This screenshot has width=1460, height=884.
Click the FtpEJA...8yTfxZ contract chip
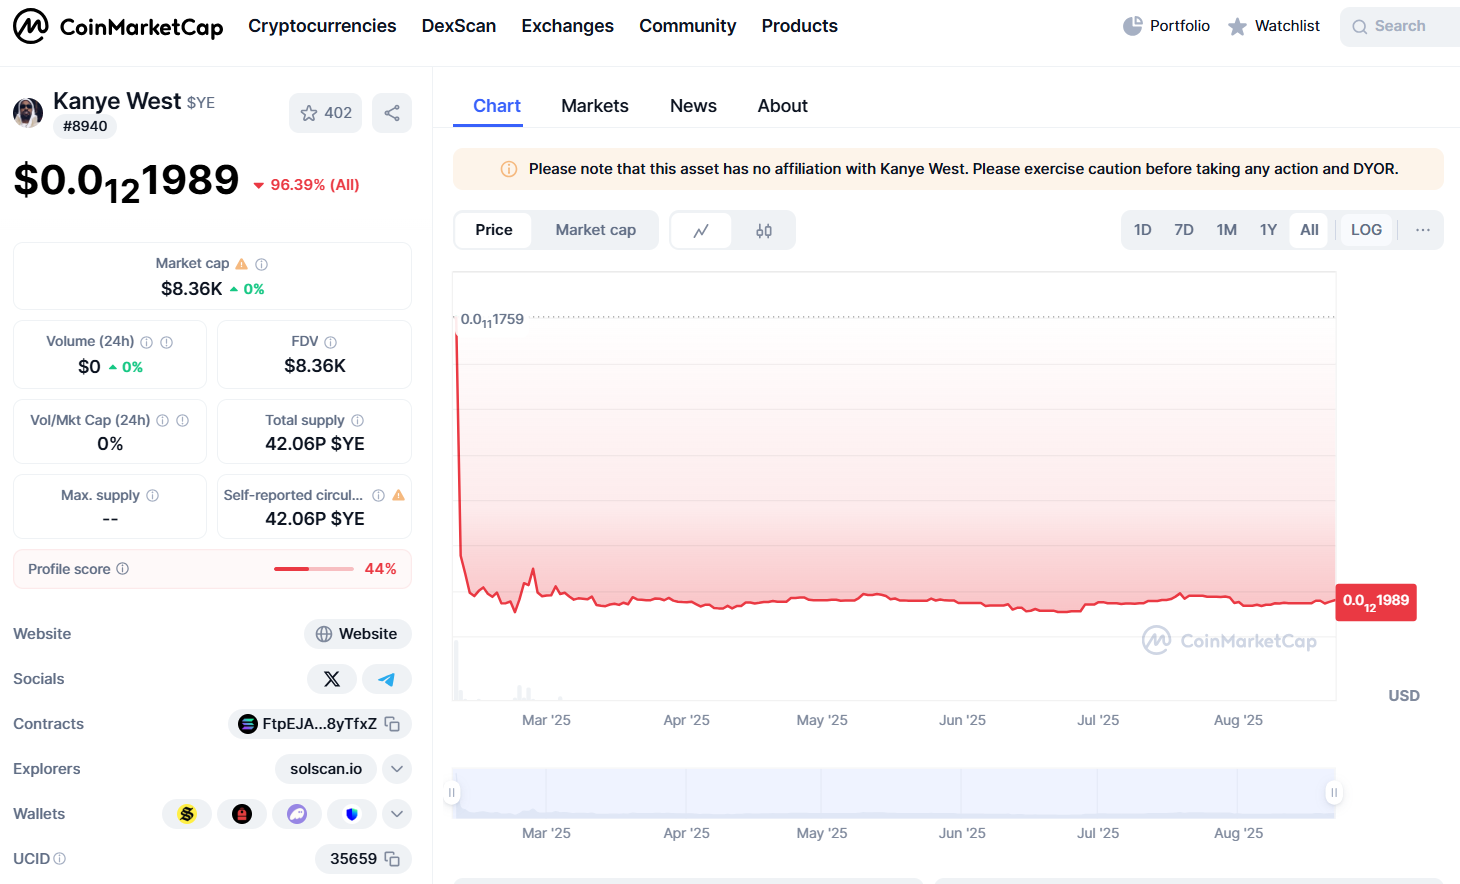pos(320,724)
